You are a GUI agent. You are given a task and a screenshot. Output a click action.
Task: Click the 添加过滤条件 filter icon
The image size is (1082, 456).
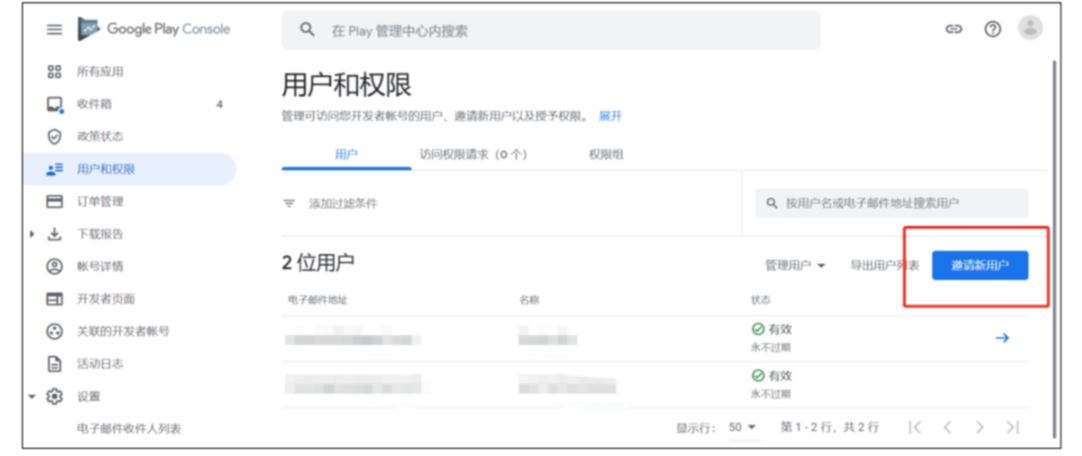[x=290, y=203]
